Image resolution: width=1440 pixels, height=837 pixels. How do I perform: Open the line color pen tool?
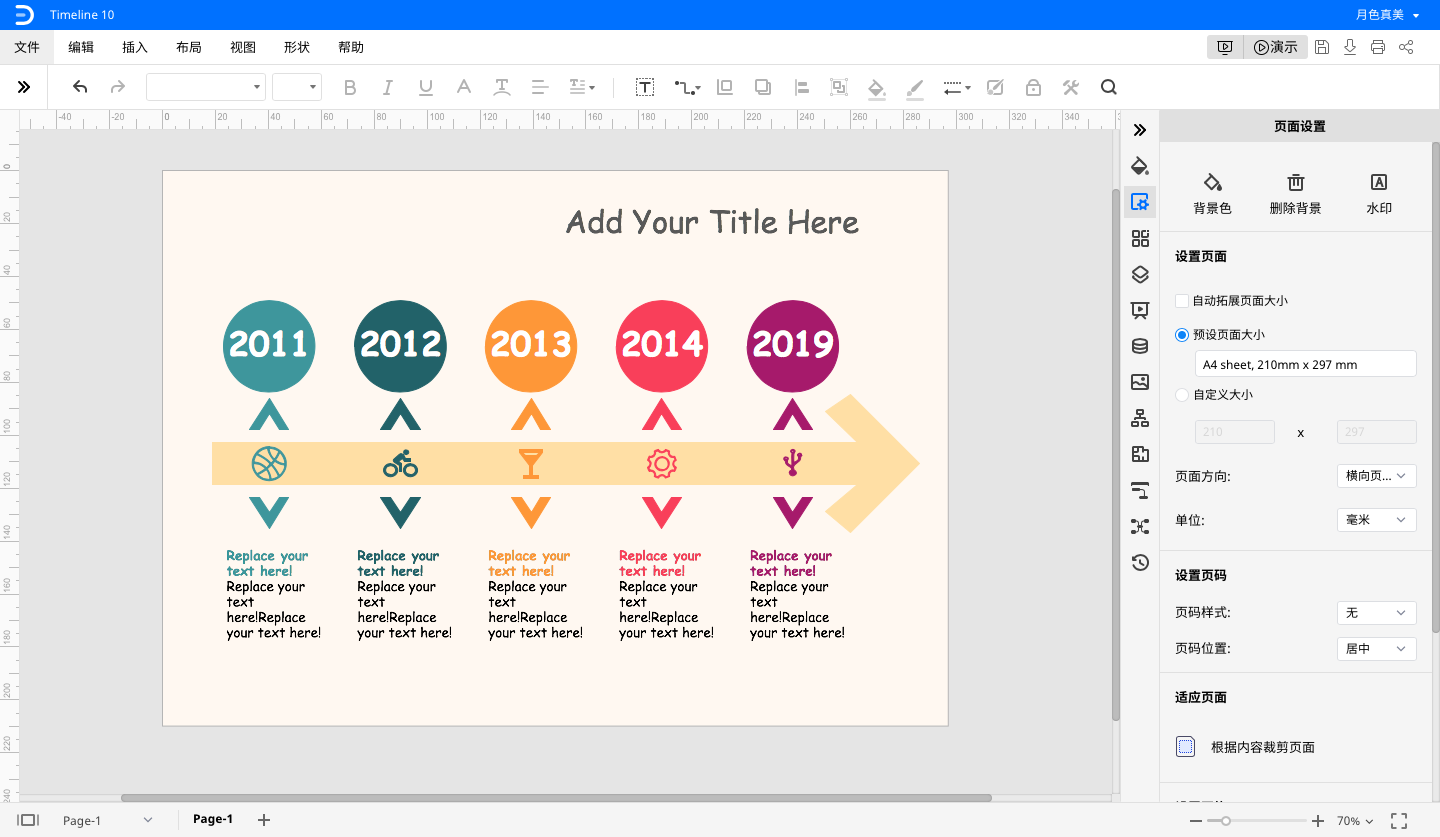point(915,88)
